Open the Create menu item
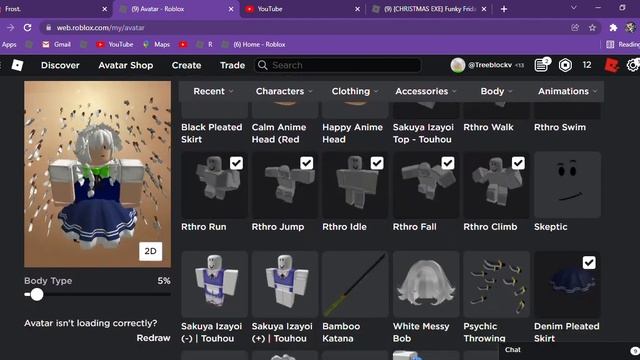Viewport: 640px width, 360px height. (186, 65)
